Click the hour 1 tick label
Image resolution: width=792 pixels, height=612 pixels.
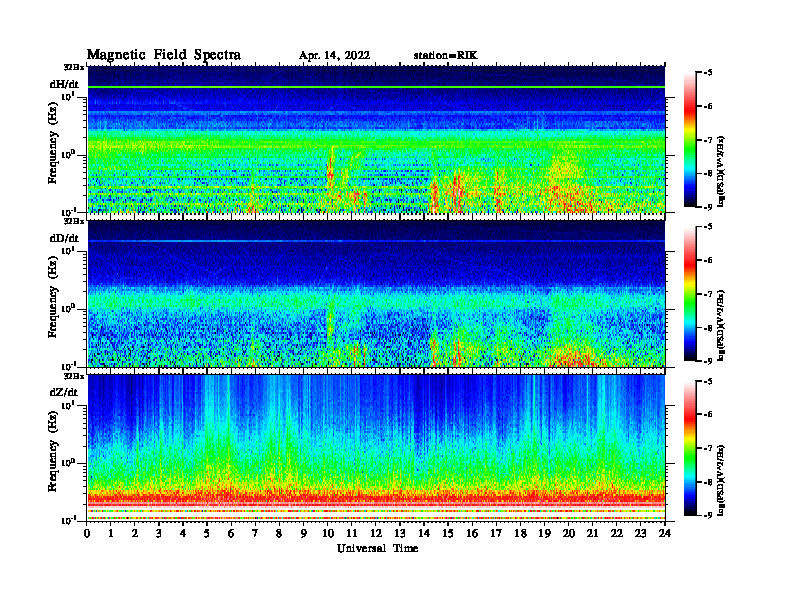coord(111,533)
